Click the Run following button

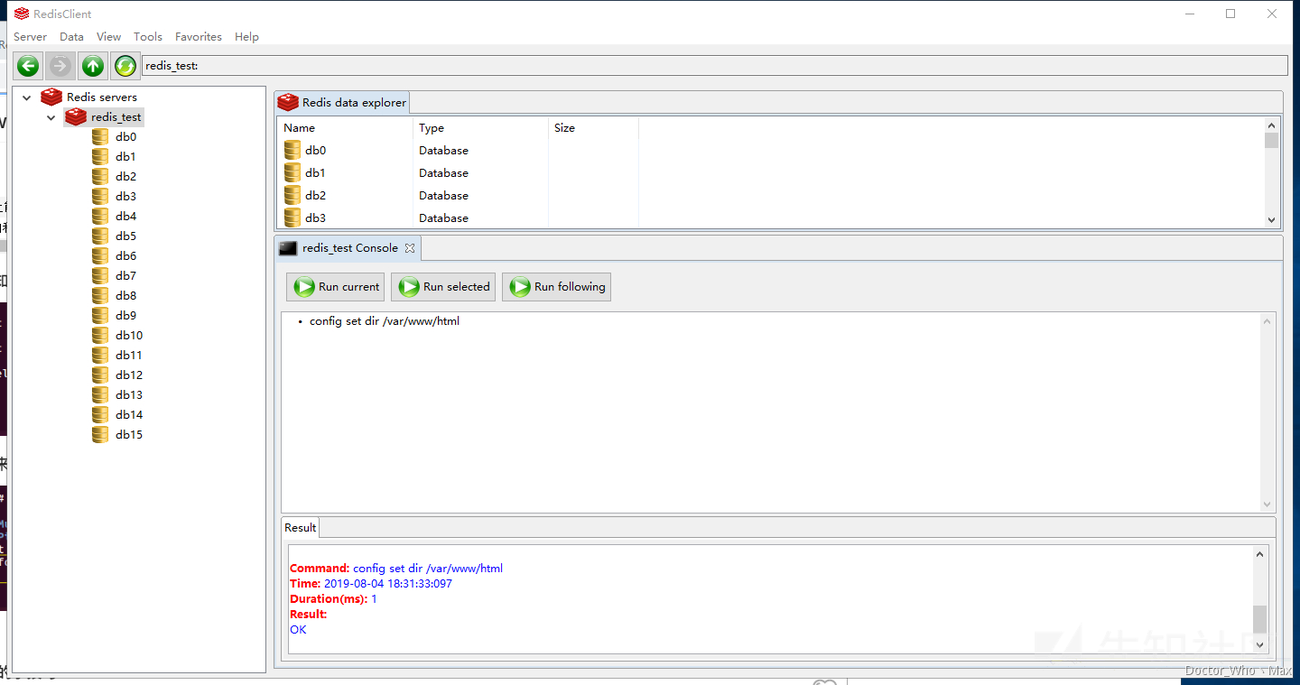(556, 287)
